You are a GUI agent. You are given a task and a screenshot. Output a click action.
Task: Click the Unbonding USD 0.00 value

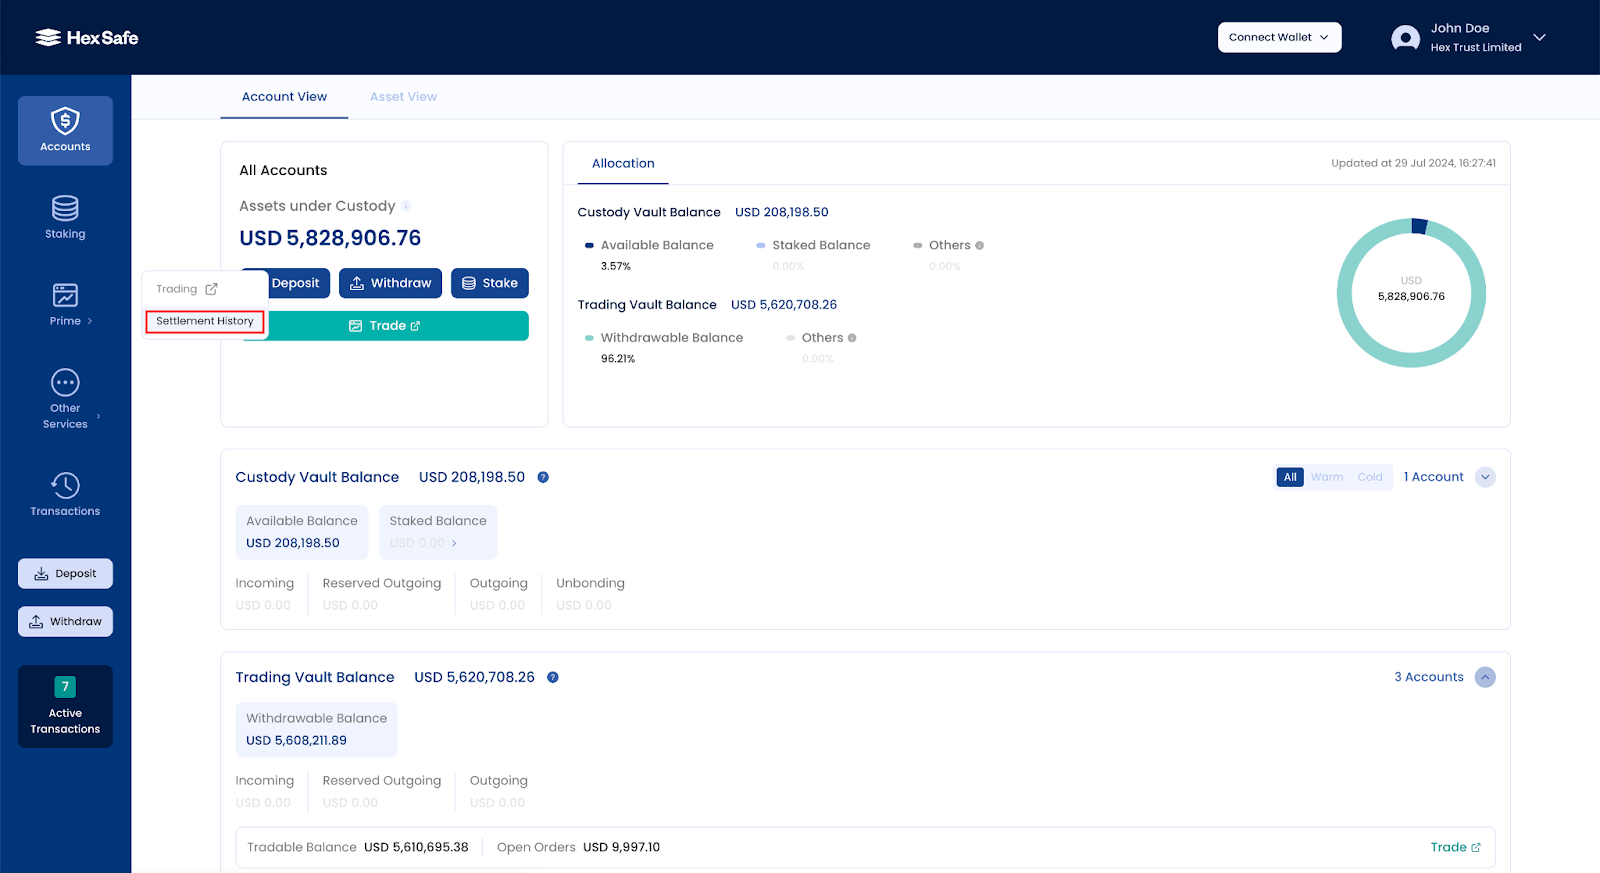pos(584,606)
